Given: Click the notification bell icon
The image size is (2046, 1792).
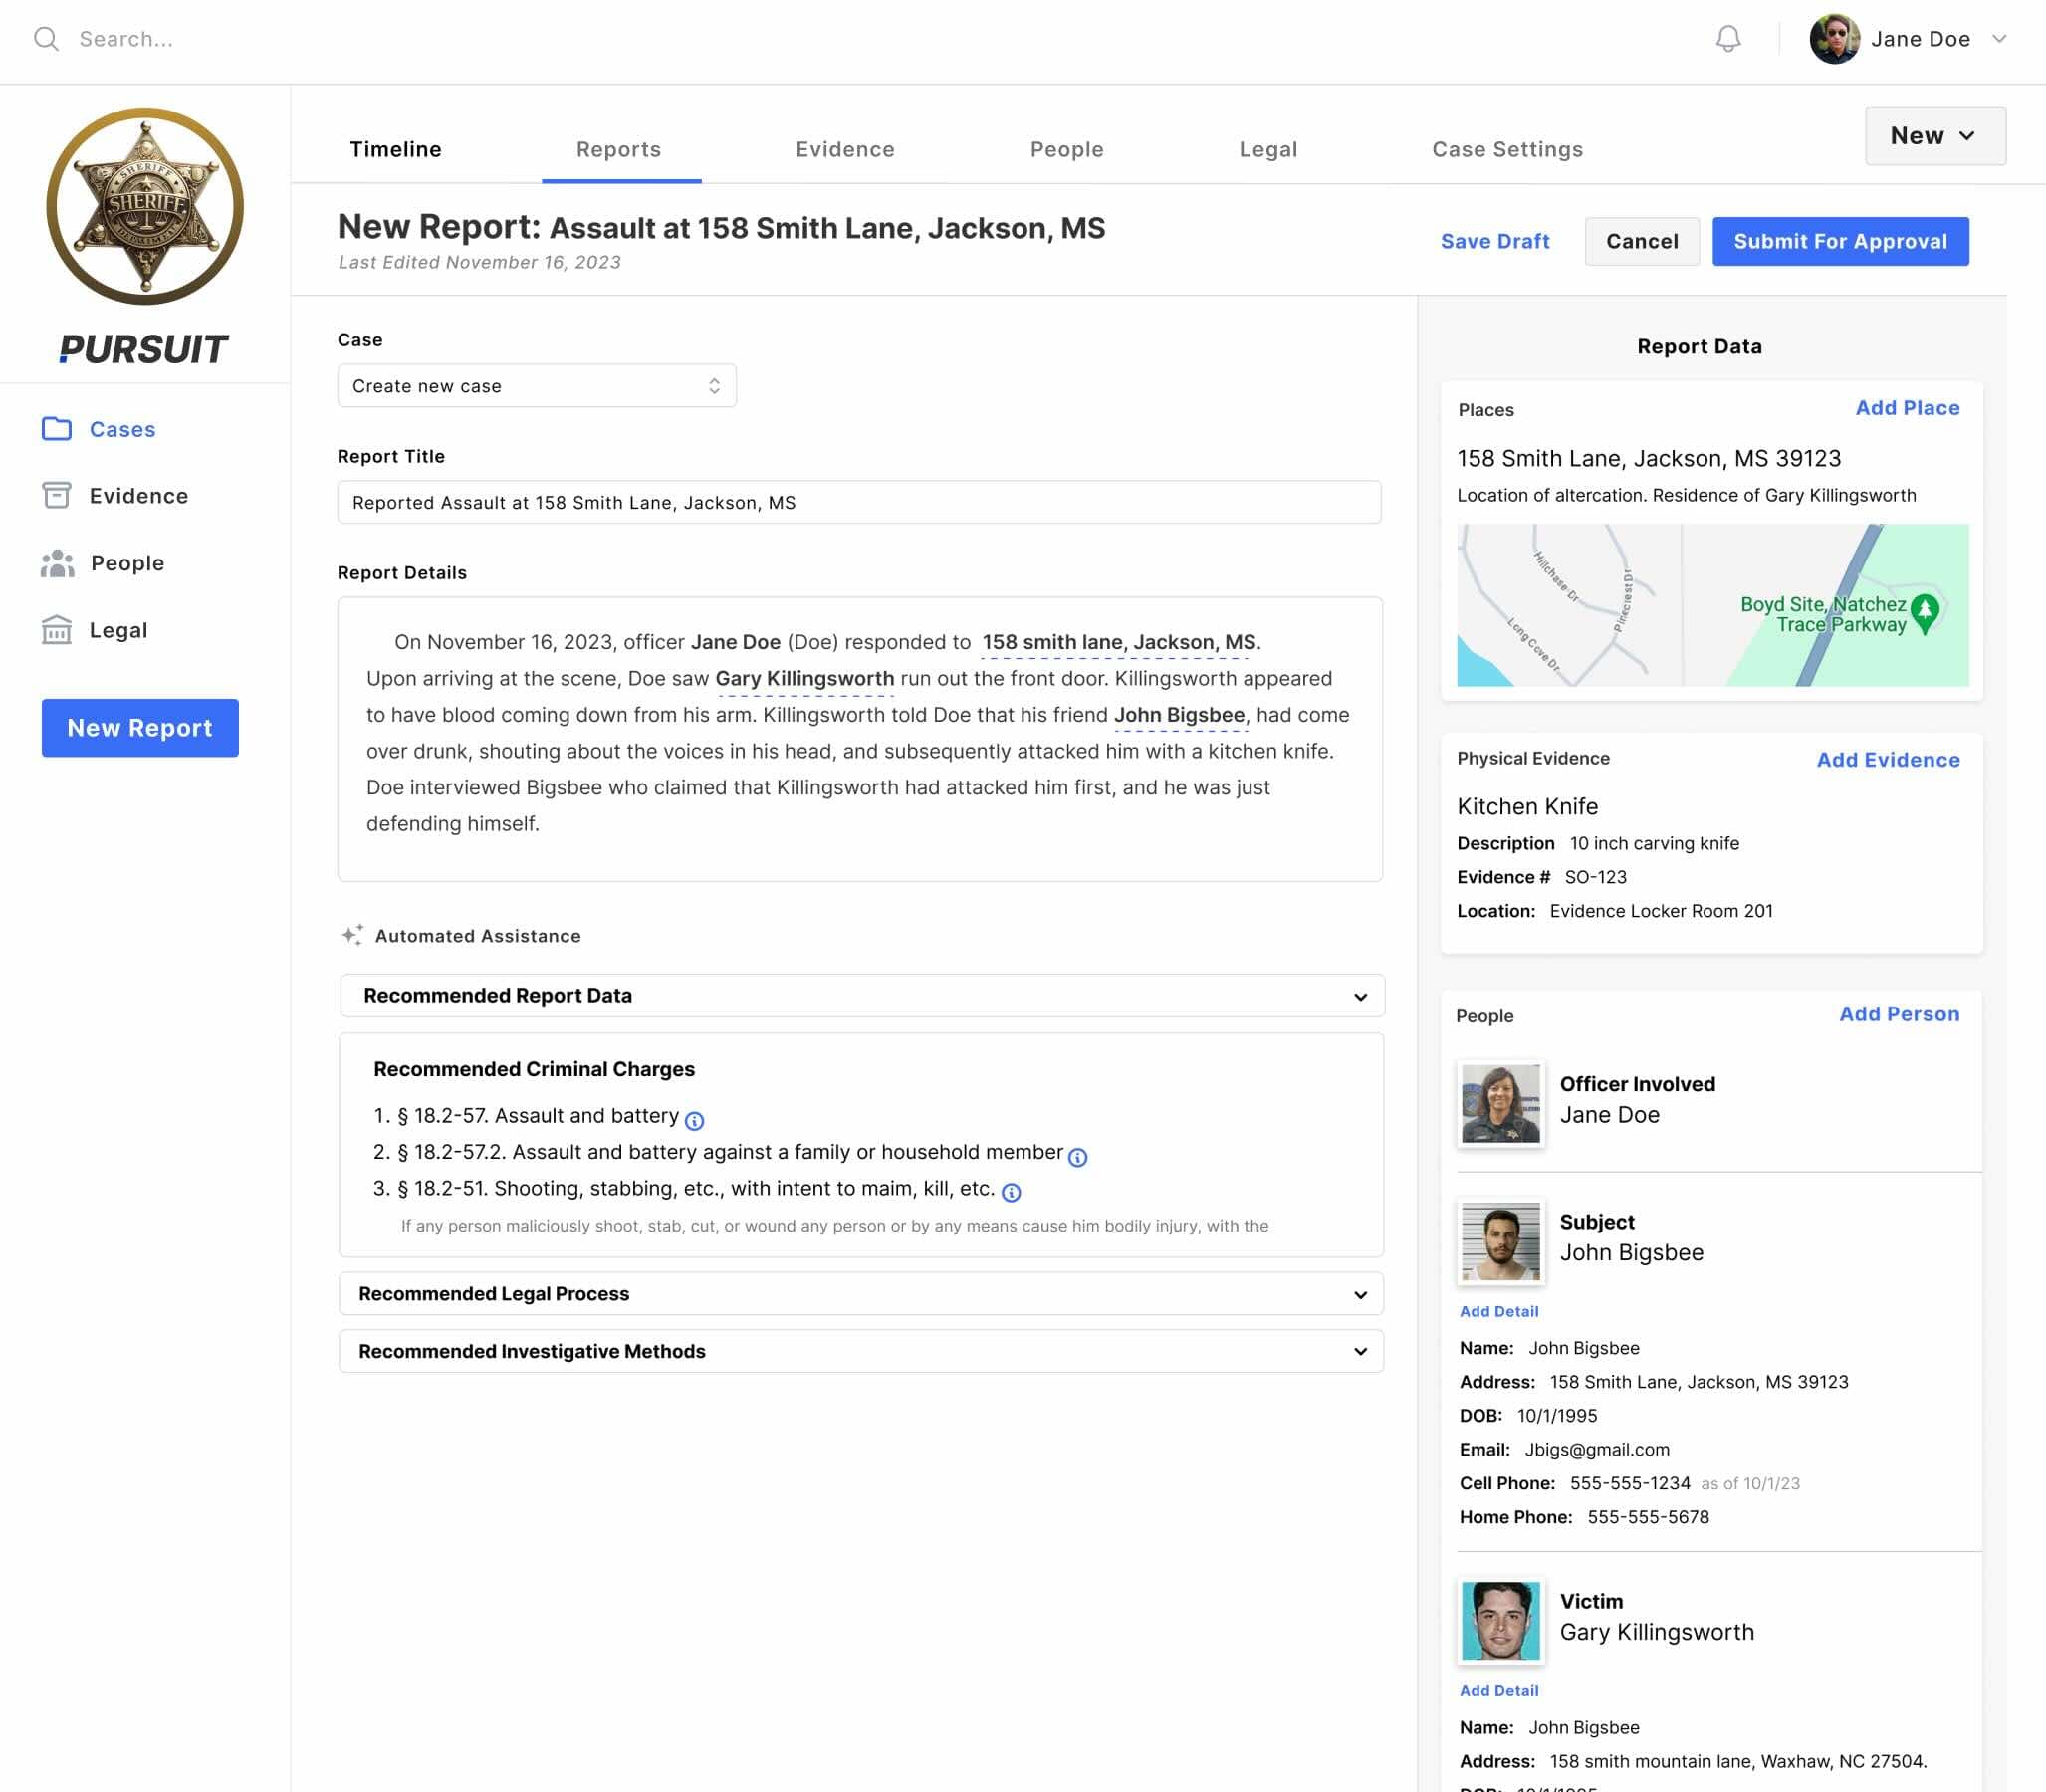Looking at the screenshot, I should 1727,39.
